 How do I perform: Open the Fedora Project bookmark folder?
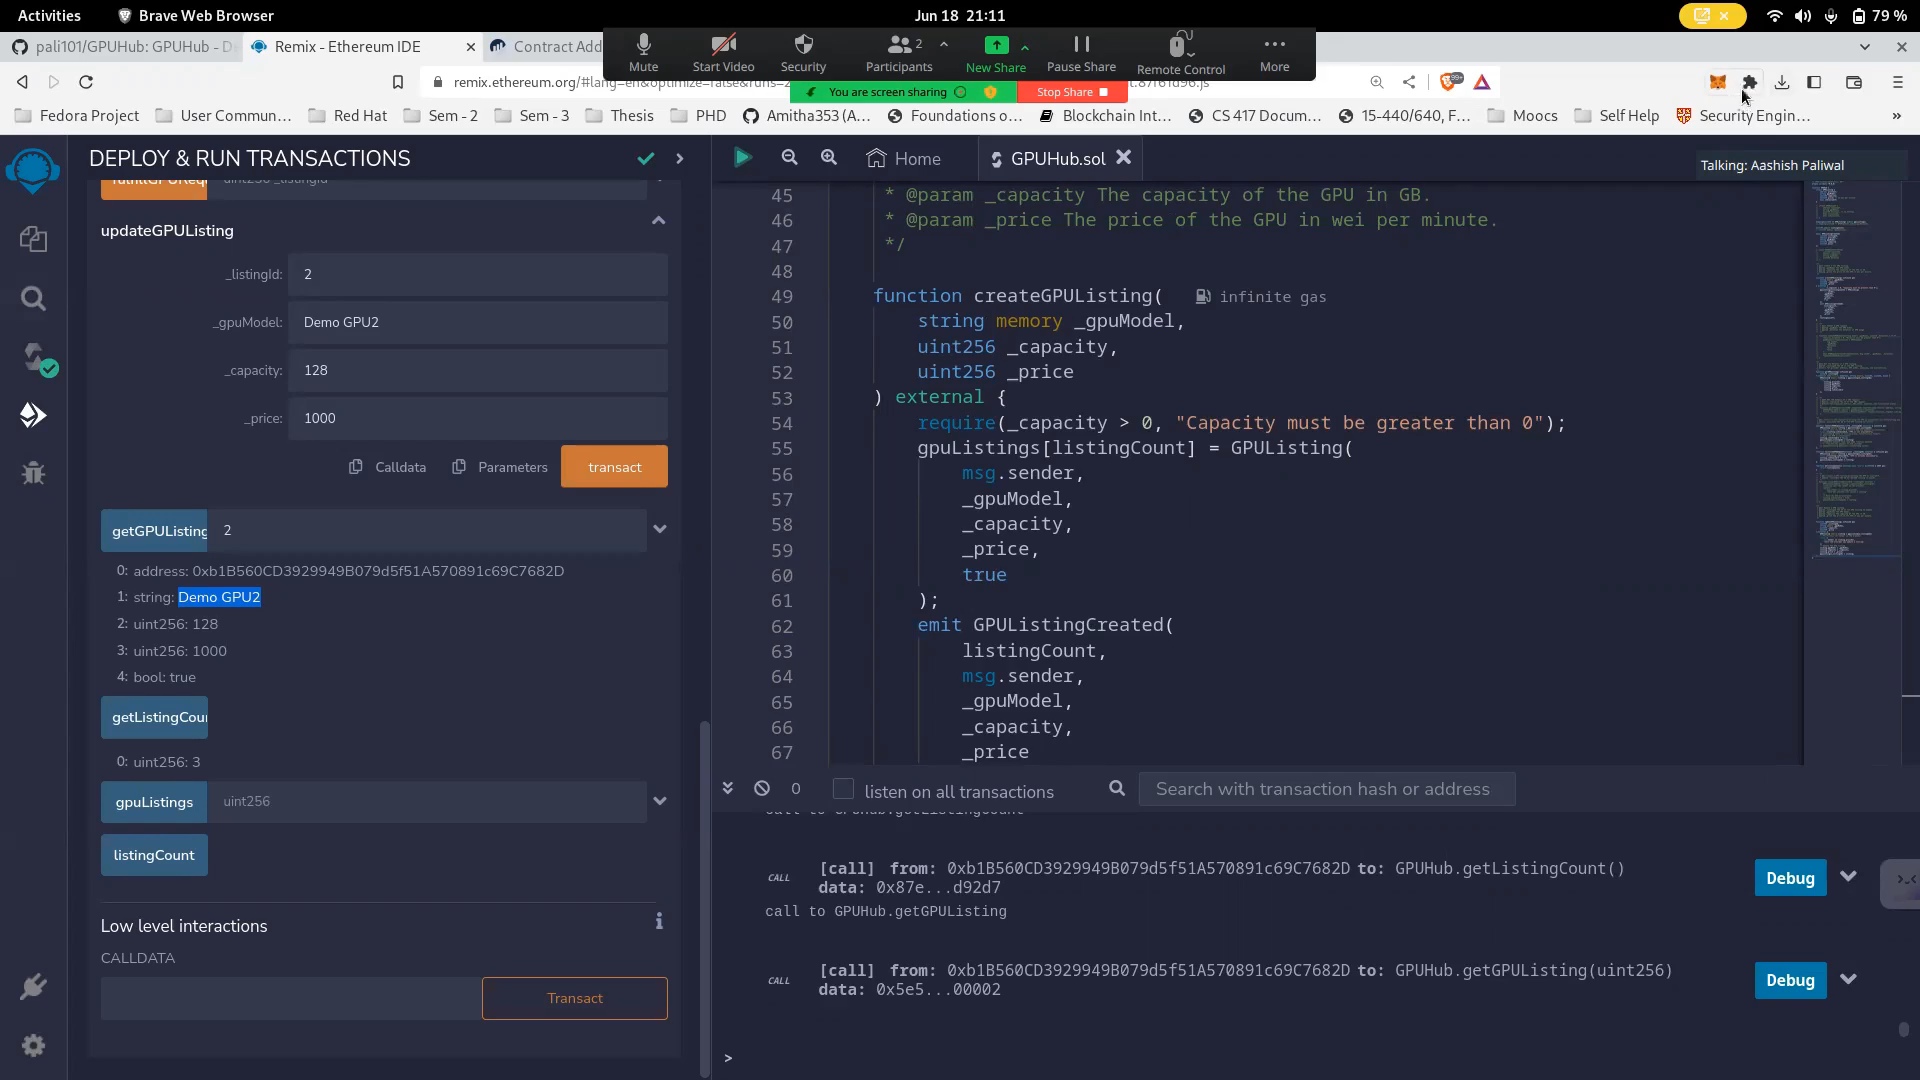(78, 116)
